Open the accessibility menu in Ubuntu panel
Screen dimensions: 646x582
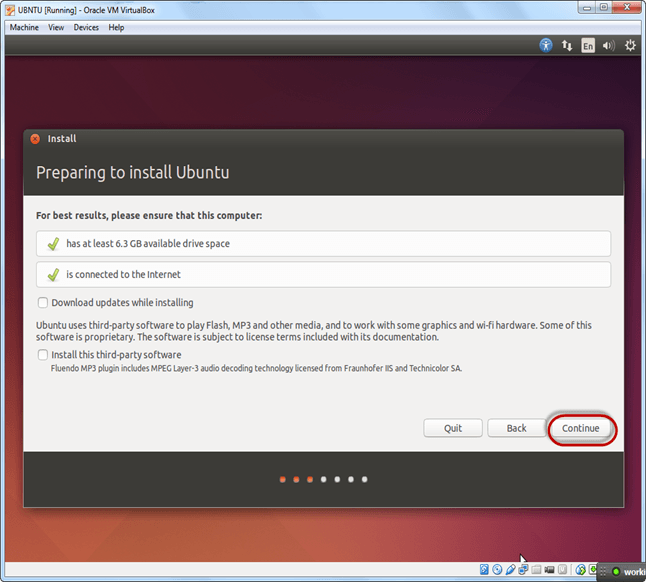click(x=546, y=45)
